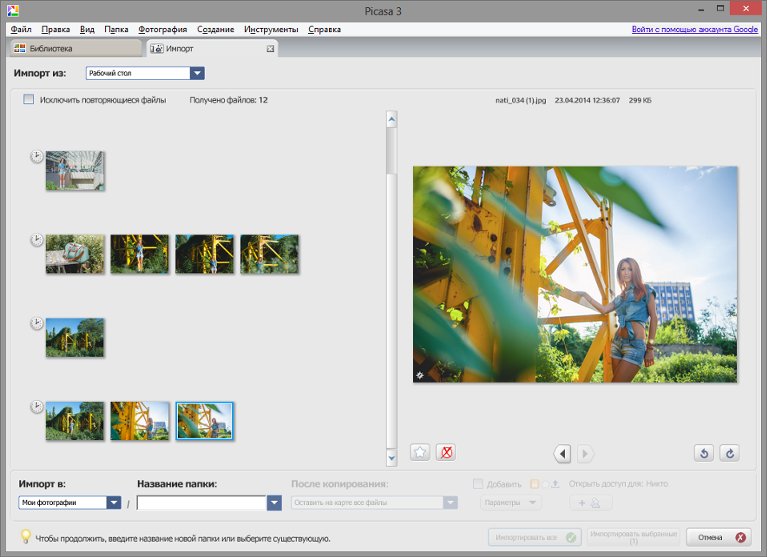This screenshot has width=767, height=557.
Task: Click the clock icon beside the four-thumbnail row
Action: pyautogui.click(x=37, y=240)
